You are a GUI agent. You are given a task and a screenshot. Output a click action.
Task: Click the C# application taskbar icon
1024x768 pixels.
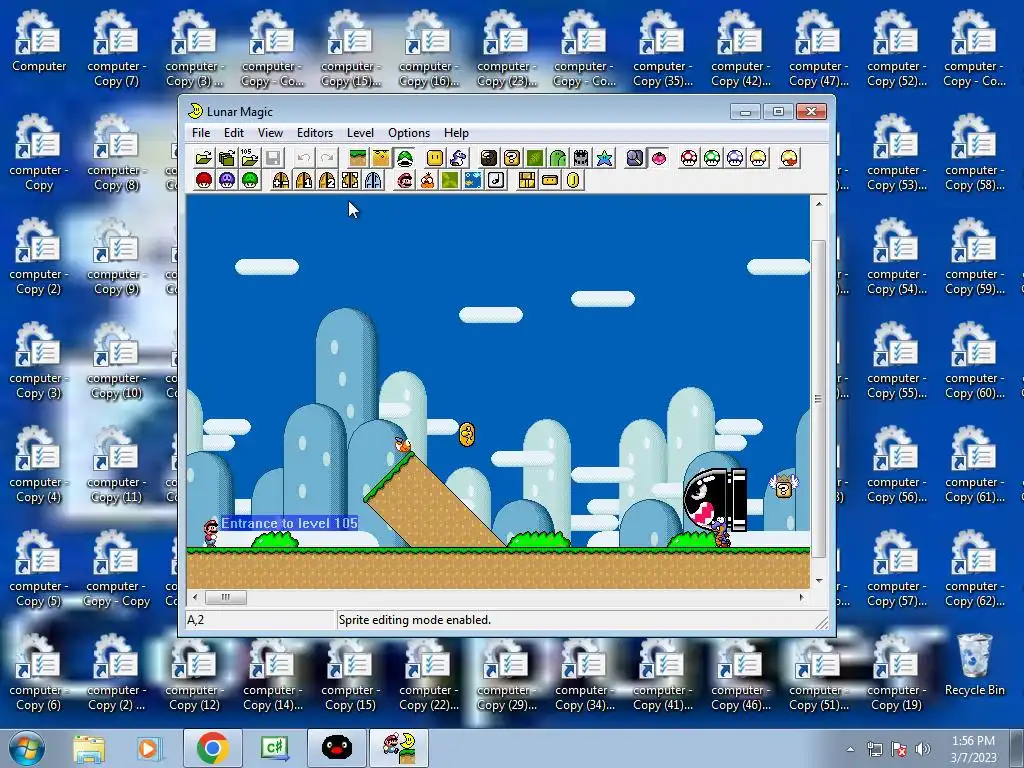click(274, 748)
